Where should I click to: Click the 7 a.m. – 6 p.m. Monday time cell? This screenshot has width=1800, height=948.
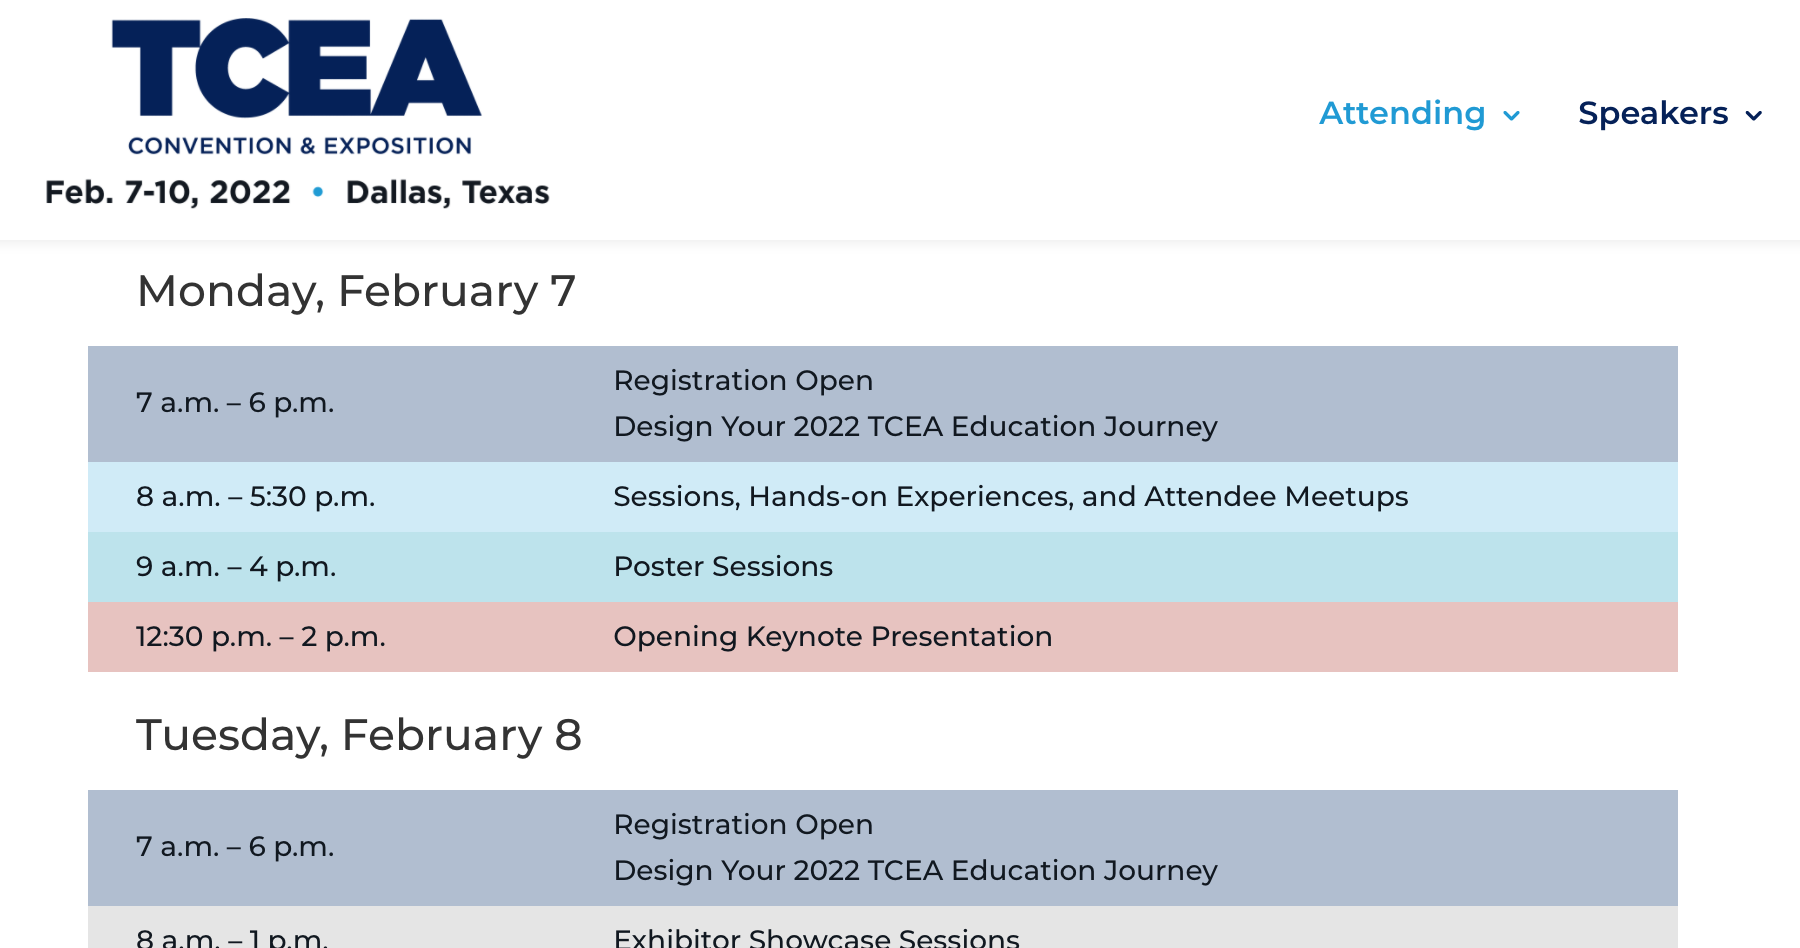(x=235, y=404)
